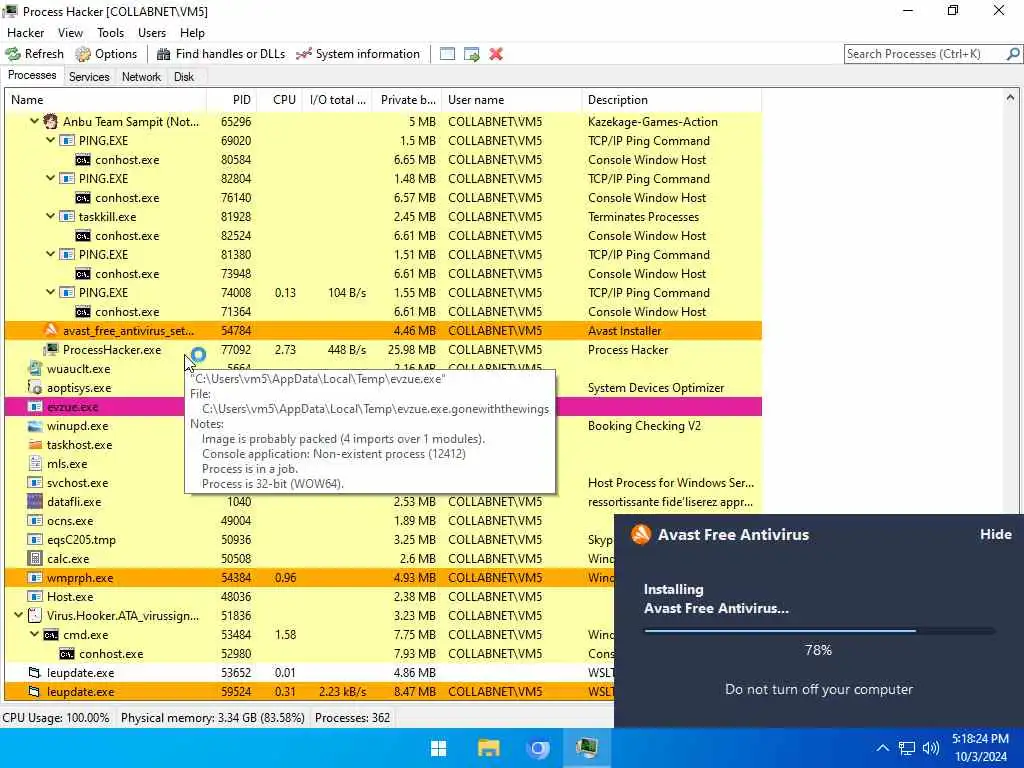The height and width of the screenshot is (768, 1024).
Task: Select the wmprph.exe process row
Action: pos(383,577)
